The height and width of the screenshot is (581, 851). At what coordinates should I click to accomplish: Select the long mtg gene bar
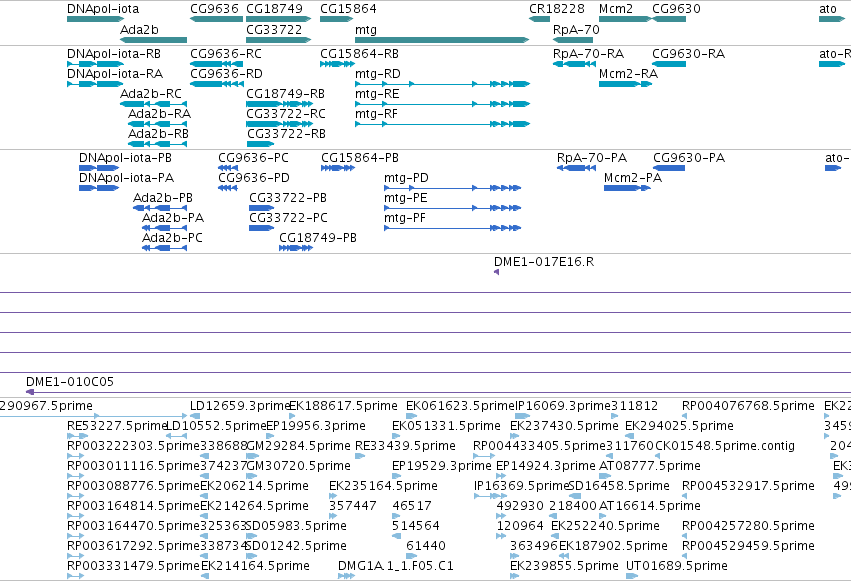click(x=442, y=40)
